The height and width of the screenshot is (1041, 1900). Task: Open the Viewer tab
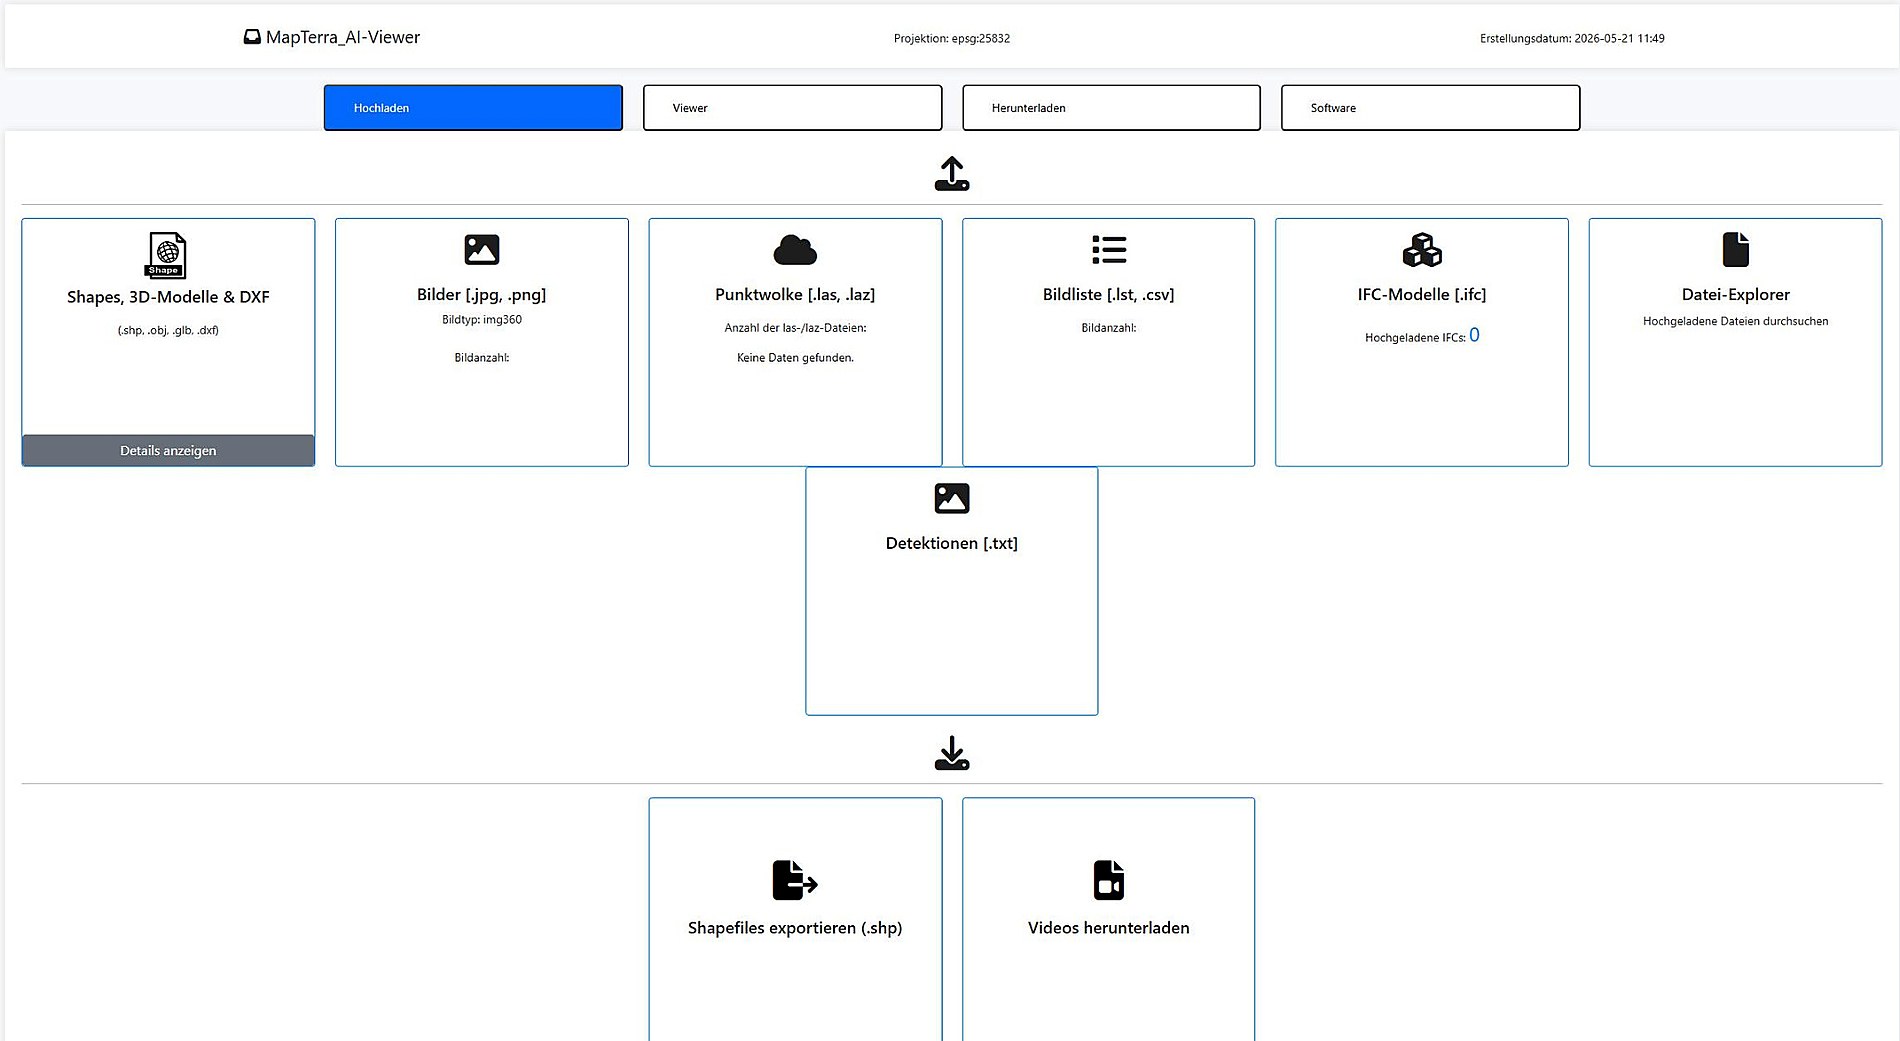pyautogui.click(x=792, y=107)
